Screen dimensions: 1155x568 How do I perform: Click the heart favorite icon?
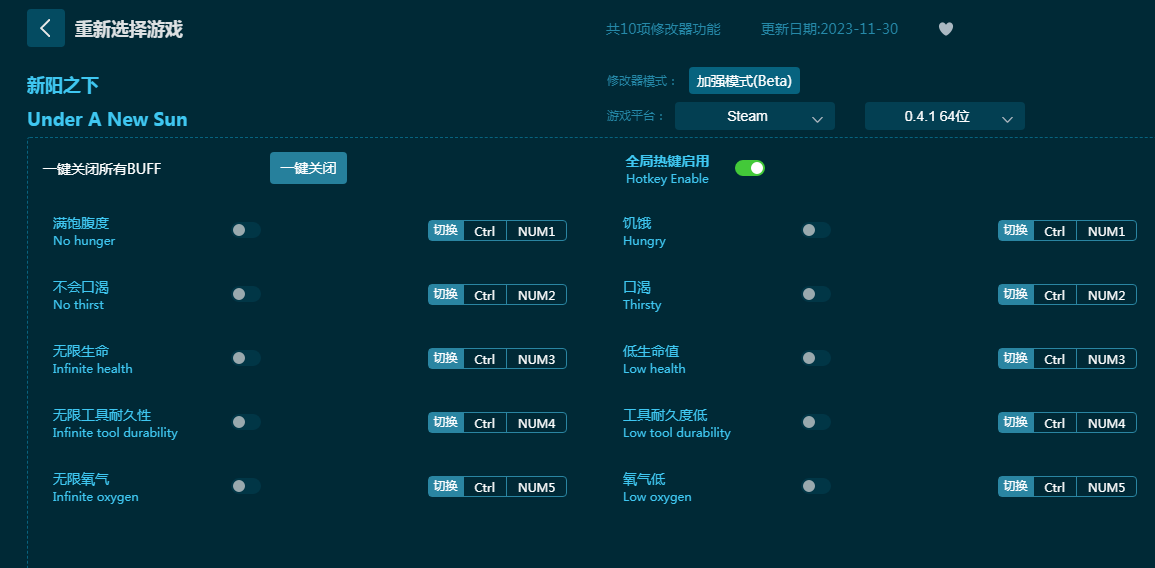945,29
